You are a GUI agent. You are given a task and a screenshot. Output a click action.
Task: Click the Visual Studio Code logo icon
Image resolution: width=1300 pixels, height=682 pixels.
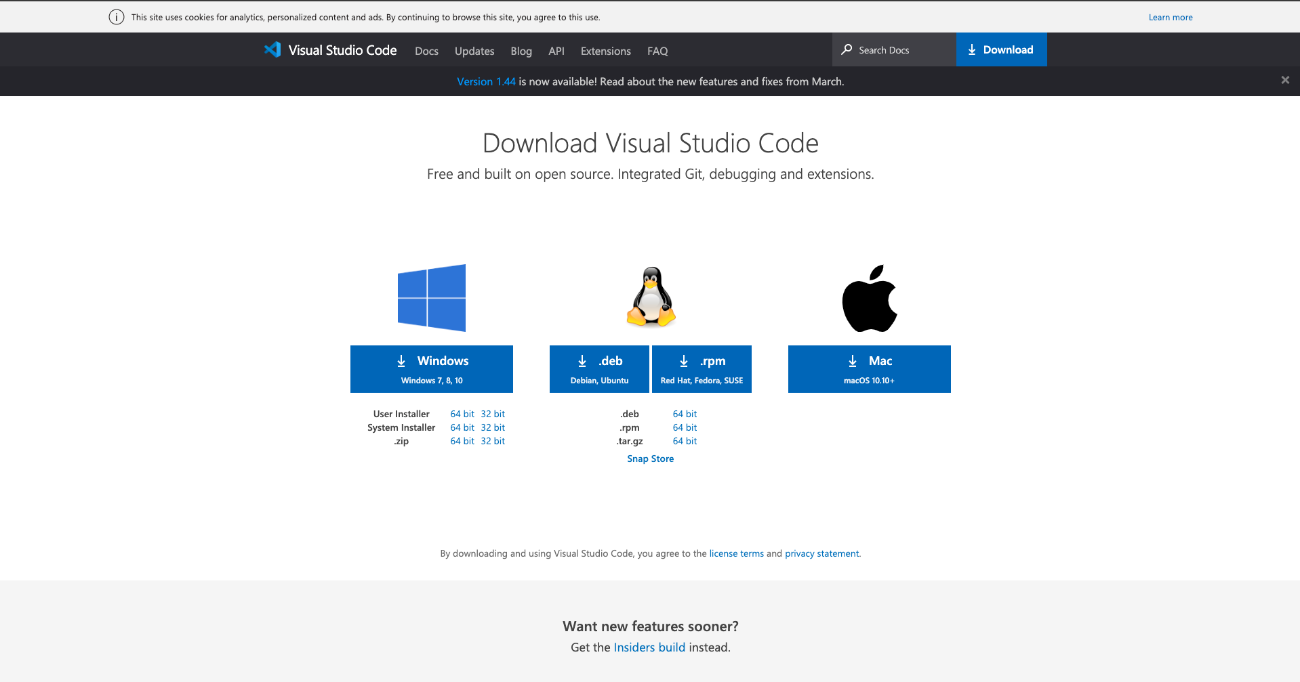pyautogui.click(x=272, y=50)
